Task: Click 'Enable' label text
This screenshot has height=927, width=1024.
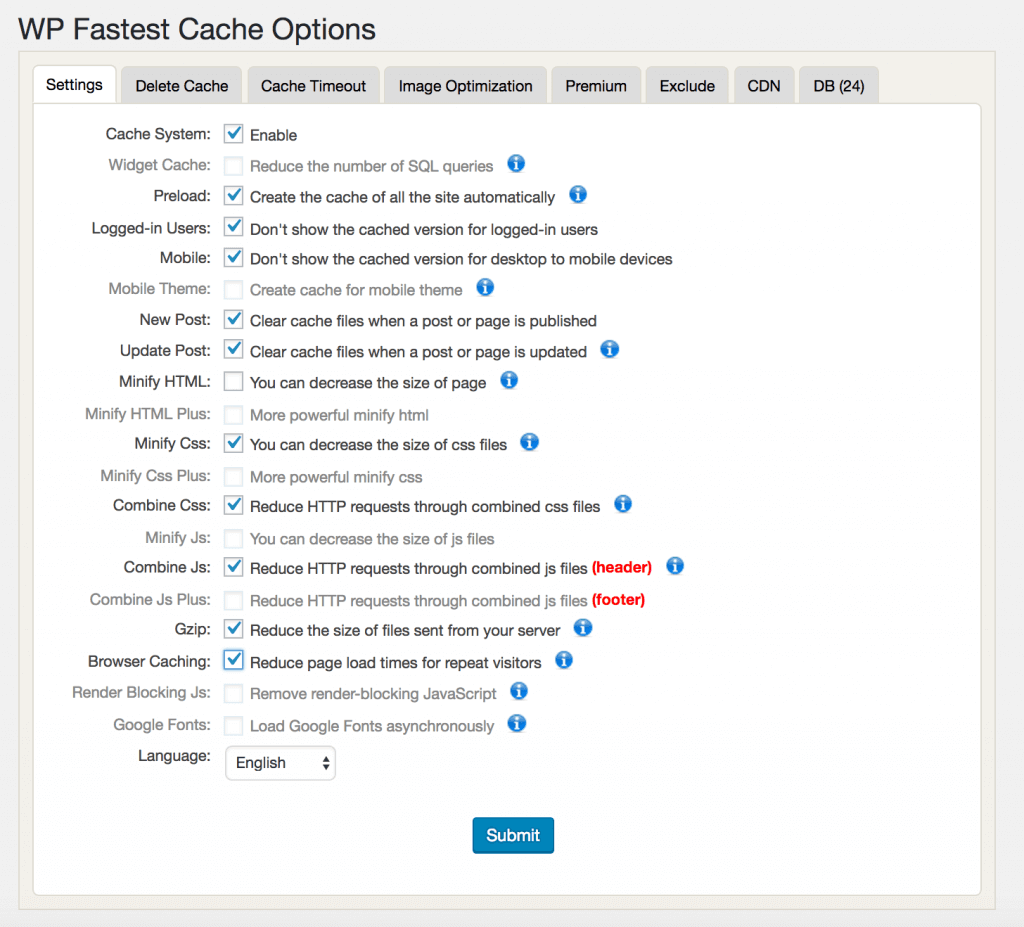Action: 274,135
